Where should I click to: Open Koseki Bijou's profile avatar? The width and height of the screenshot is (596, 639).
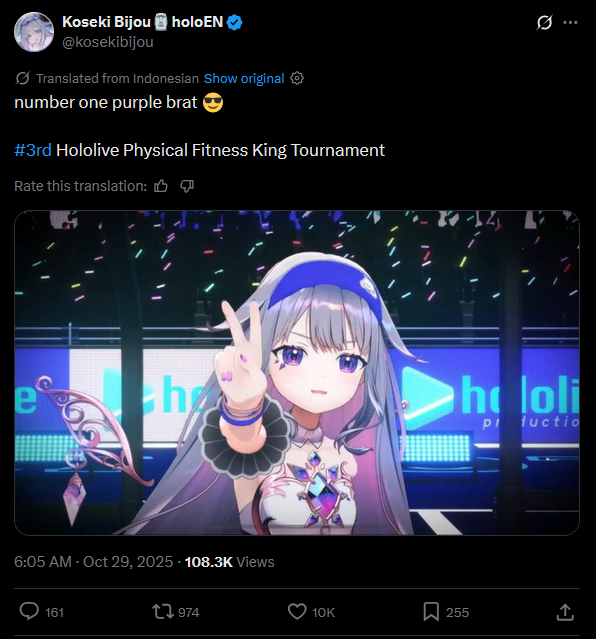(34, 32)
